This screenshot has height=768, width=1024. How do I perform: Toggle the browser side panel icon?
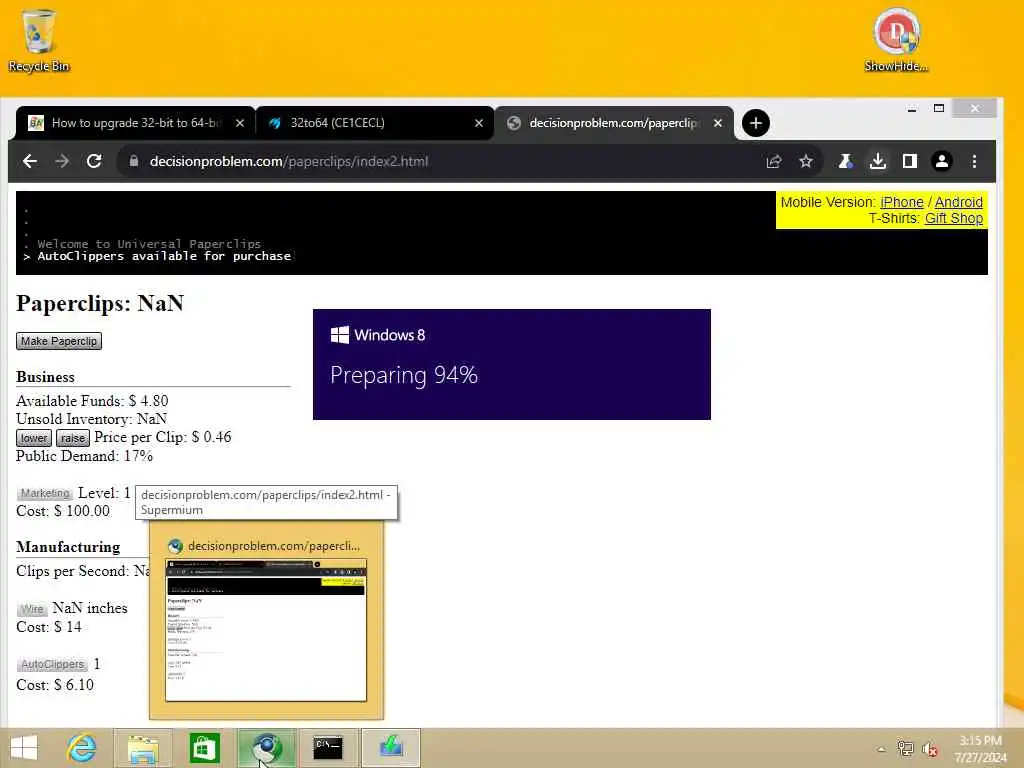click(910, 161)
